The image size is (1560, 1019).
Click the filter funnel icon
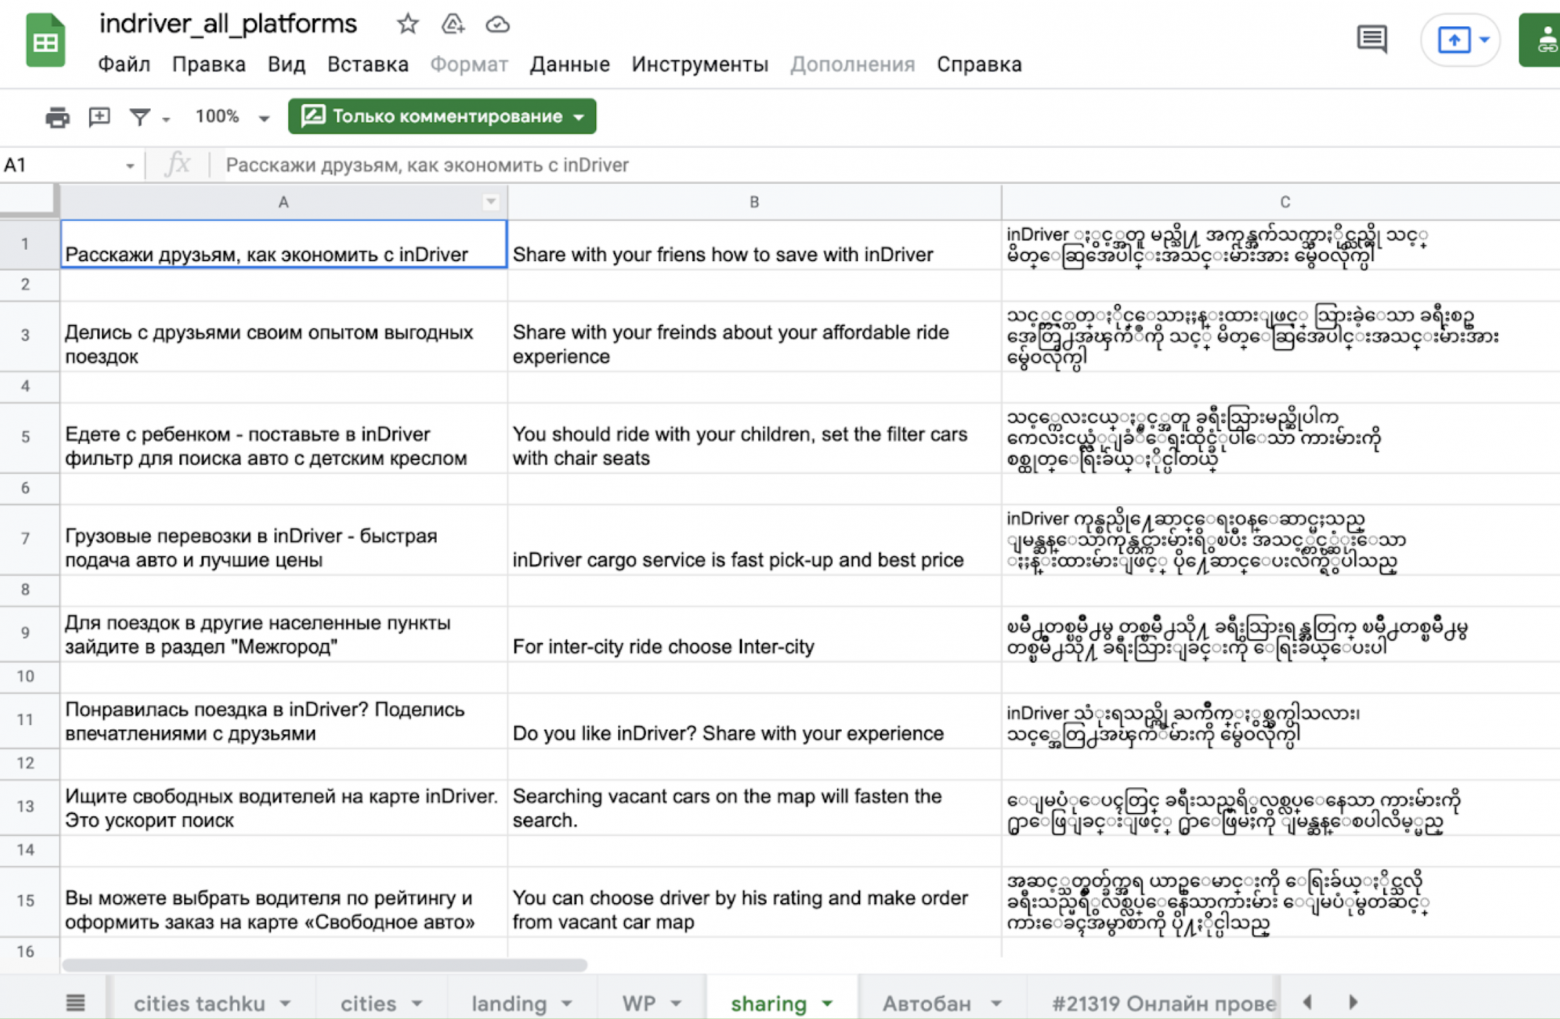pos(140,117)
